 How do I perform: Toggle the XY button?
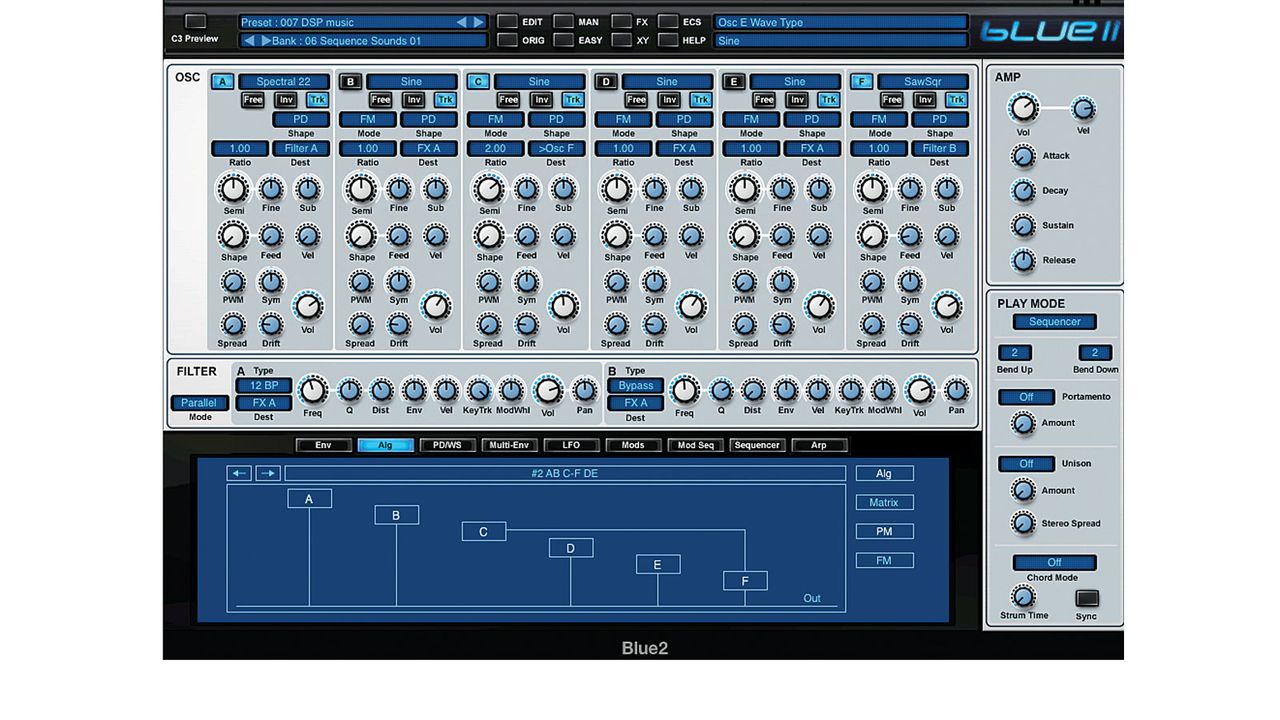click(x=621, y=40)
